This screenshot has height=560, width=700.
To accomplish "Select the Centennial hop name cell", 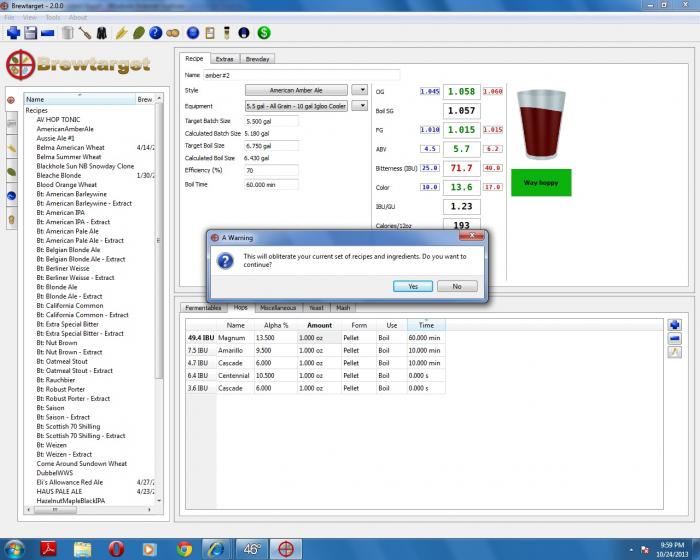I will click(233, 376).
